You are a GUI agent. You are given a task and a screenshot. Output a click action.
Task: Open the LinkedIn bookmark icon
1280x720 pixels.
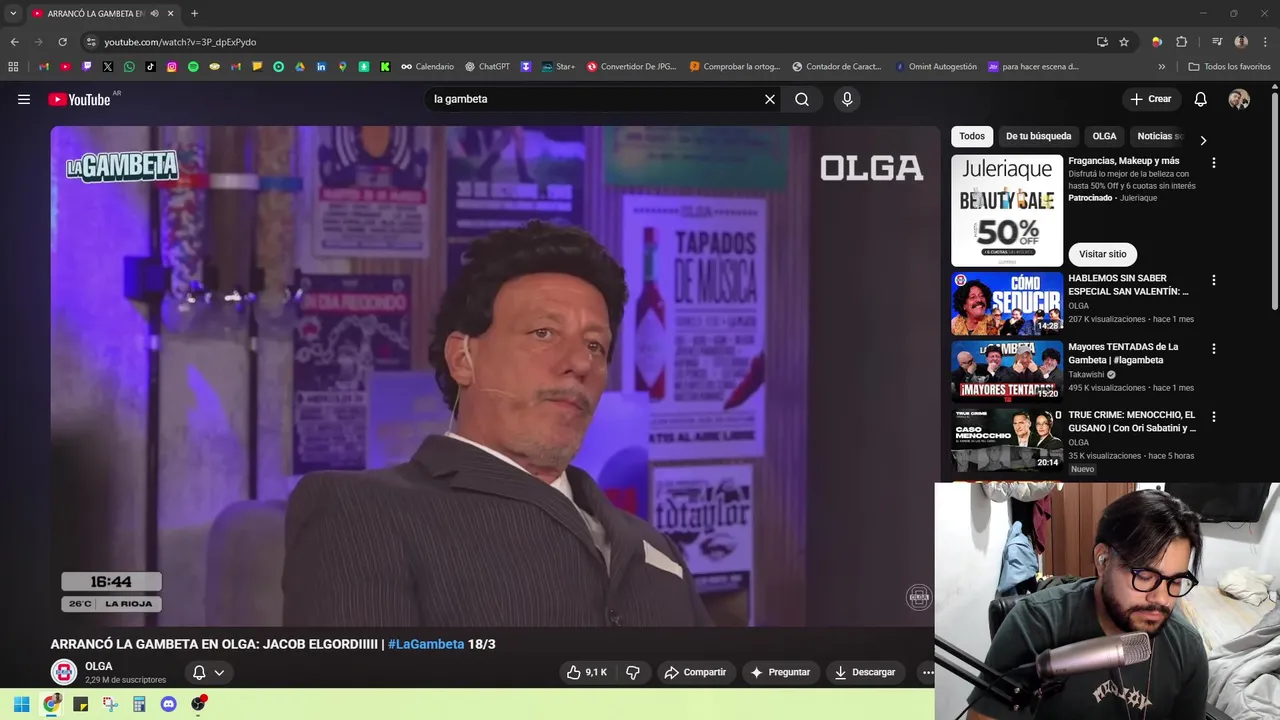tap(321, 67)
